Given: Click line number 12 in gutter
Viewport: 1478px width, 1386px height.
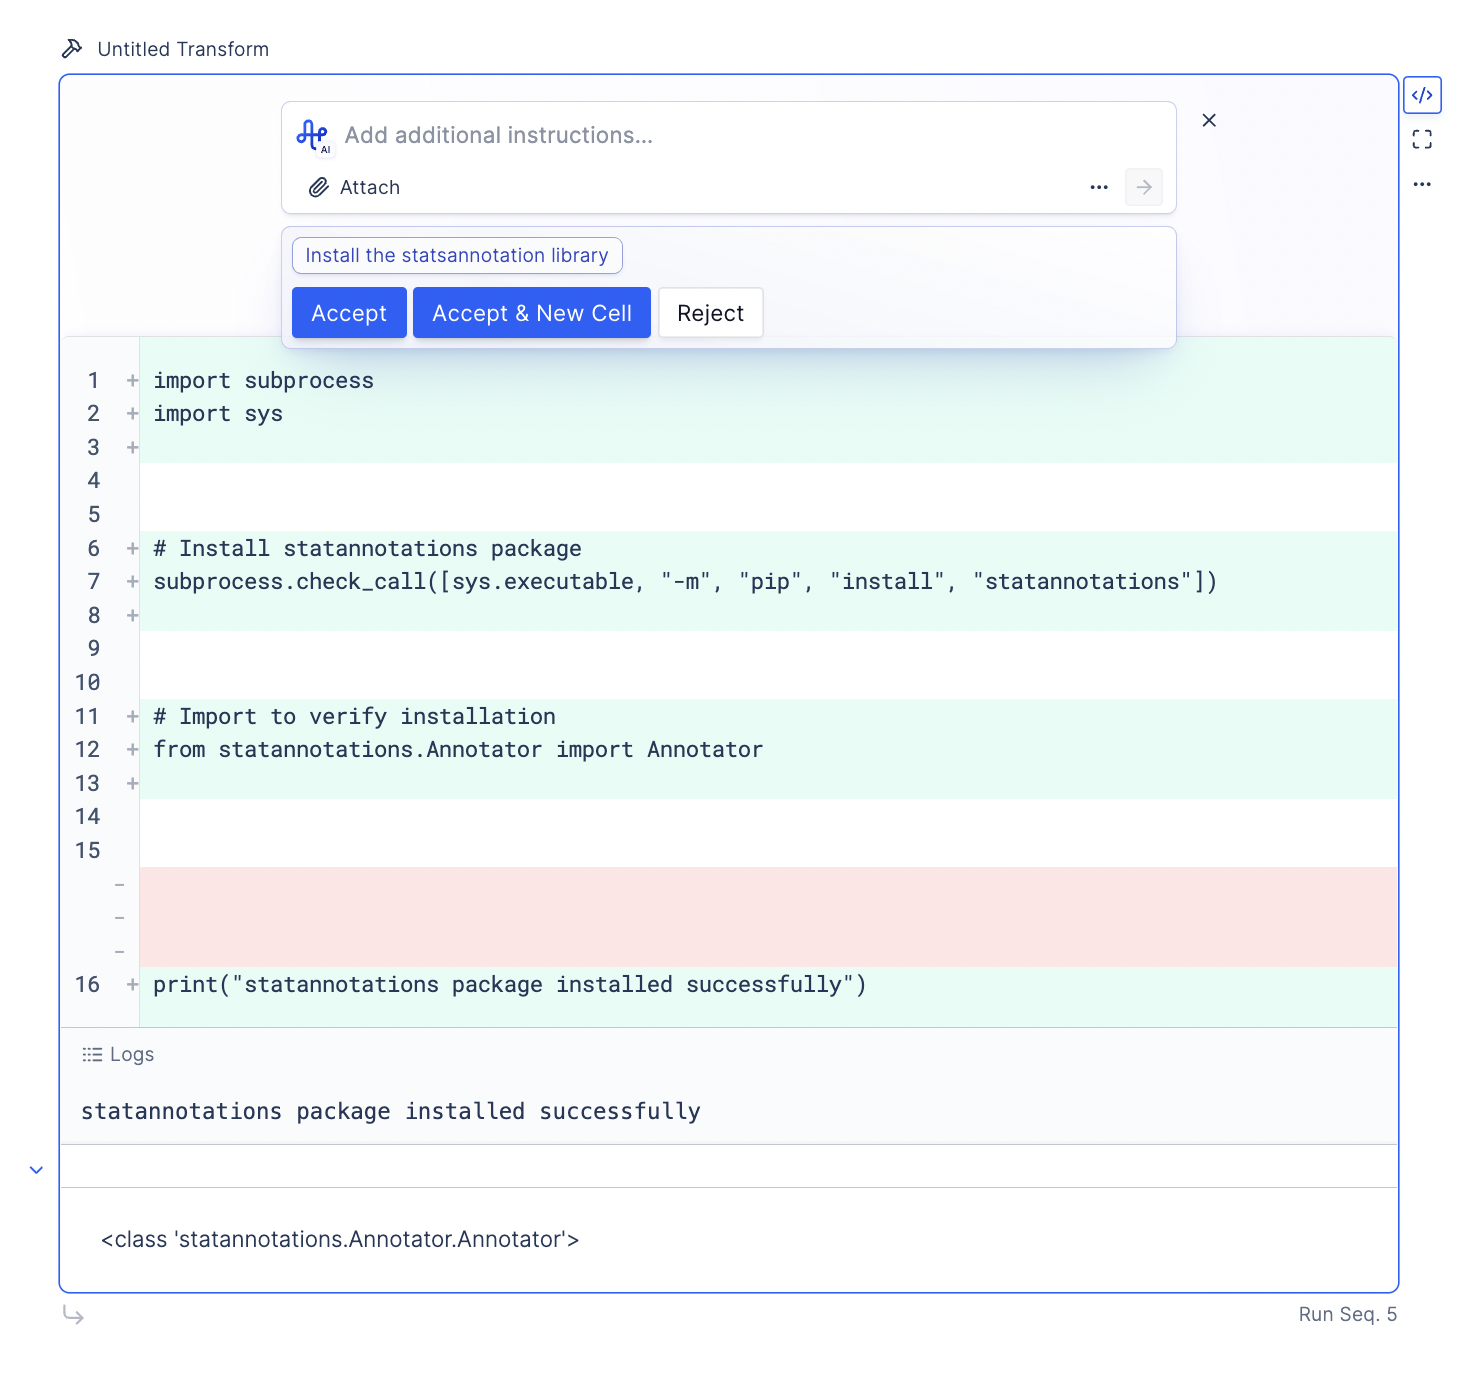Looking at the screenshot, I should tap(88, 750).
